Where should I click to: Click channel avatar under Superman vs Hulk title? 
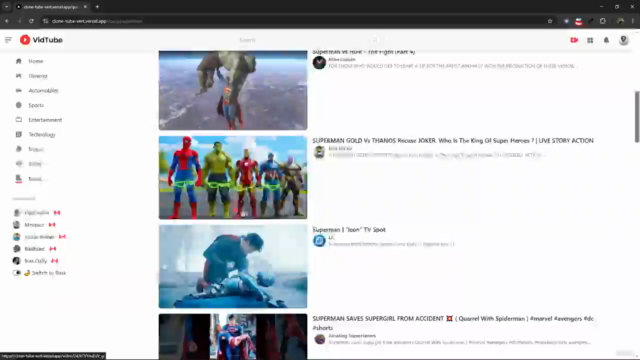pos(319,63)
